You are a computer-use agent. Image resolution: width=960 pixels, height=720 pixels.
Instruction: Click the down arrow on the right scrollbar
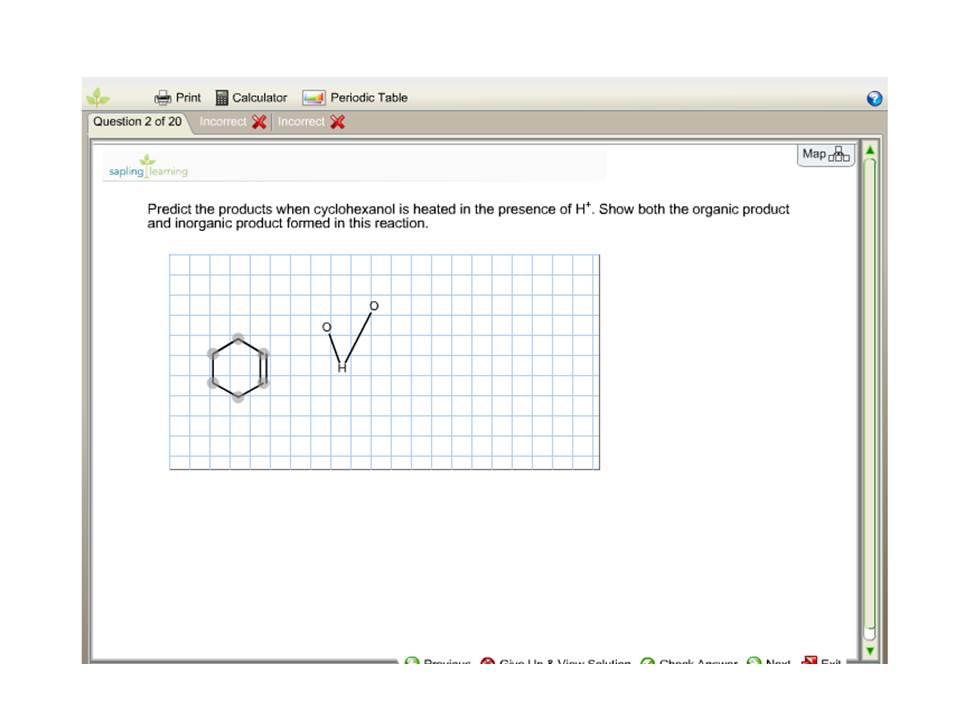[869, 651]
